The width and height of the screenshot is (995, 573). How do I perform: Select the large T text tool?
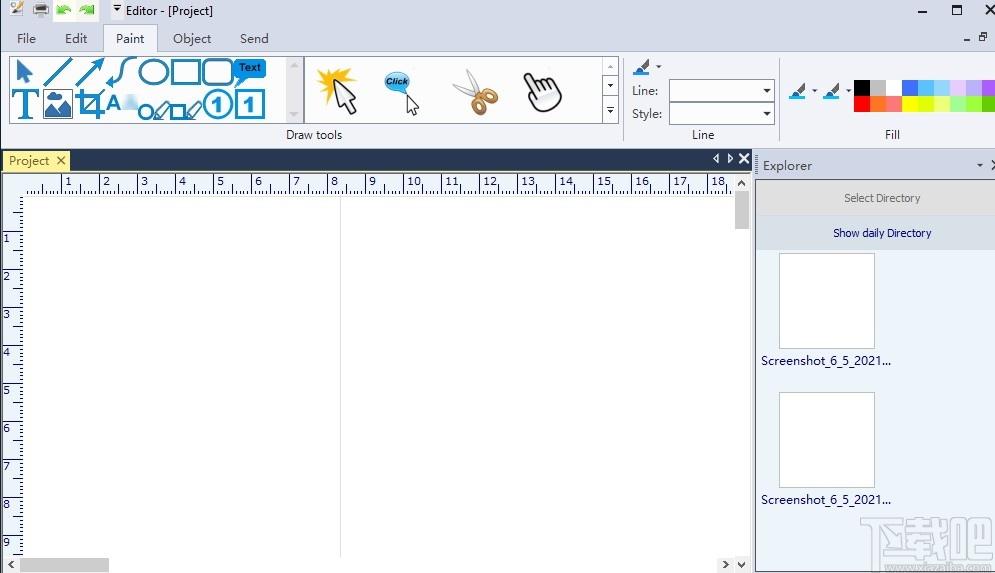(x=25, y=104)
